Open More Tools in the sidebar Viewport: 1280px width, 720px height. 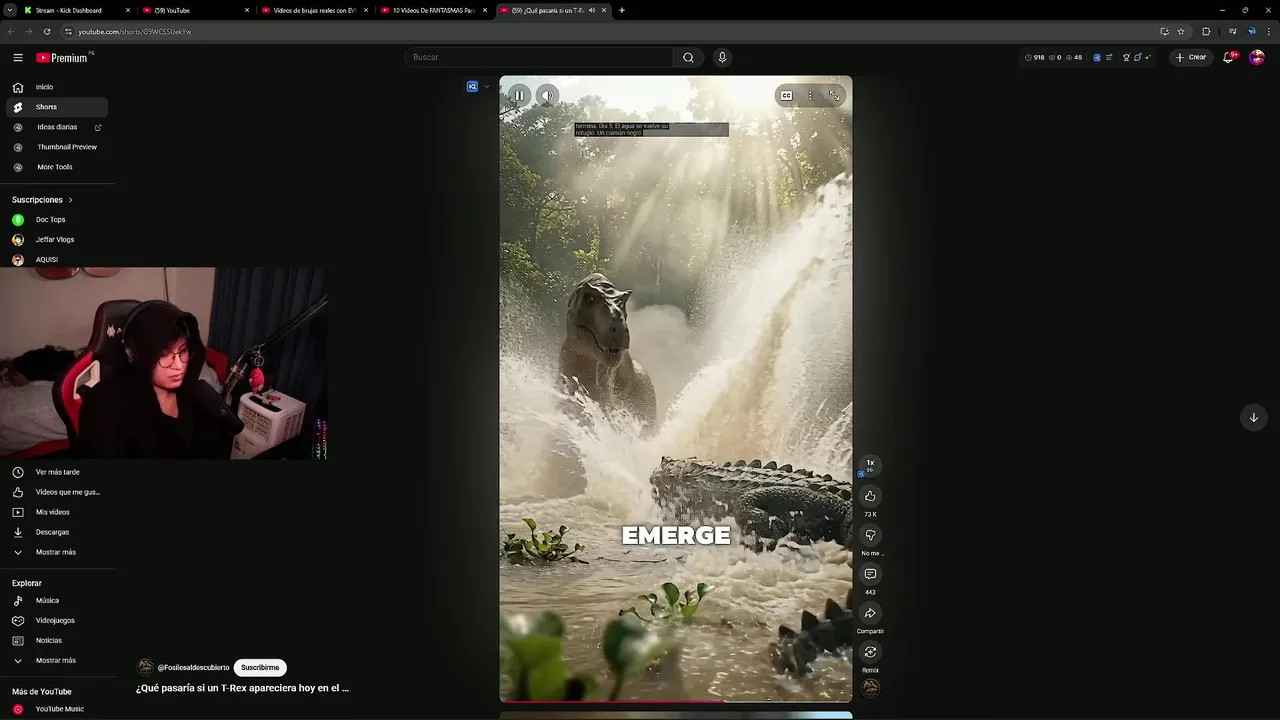(x=57, y=167)
